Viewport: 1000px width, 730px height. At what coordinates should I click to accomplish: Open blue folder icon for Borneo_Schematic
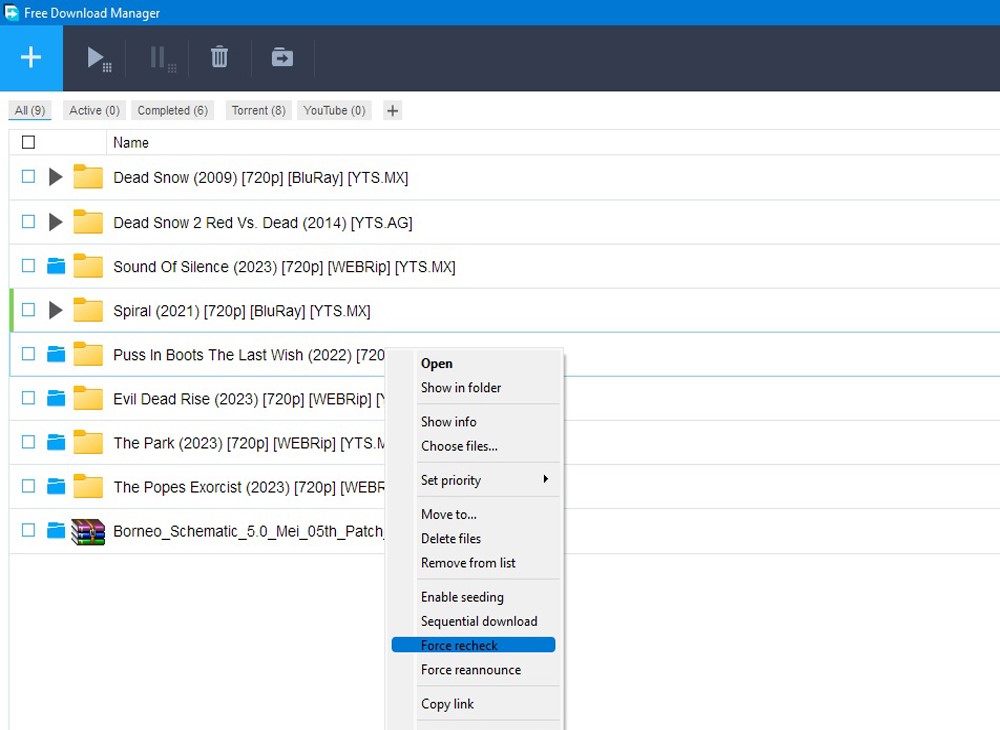56,530
